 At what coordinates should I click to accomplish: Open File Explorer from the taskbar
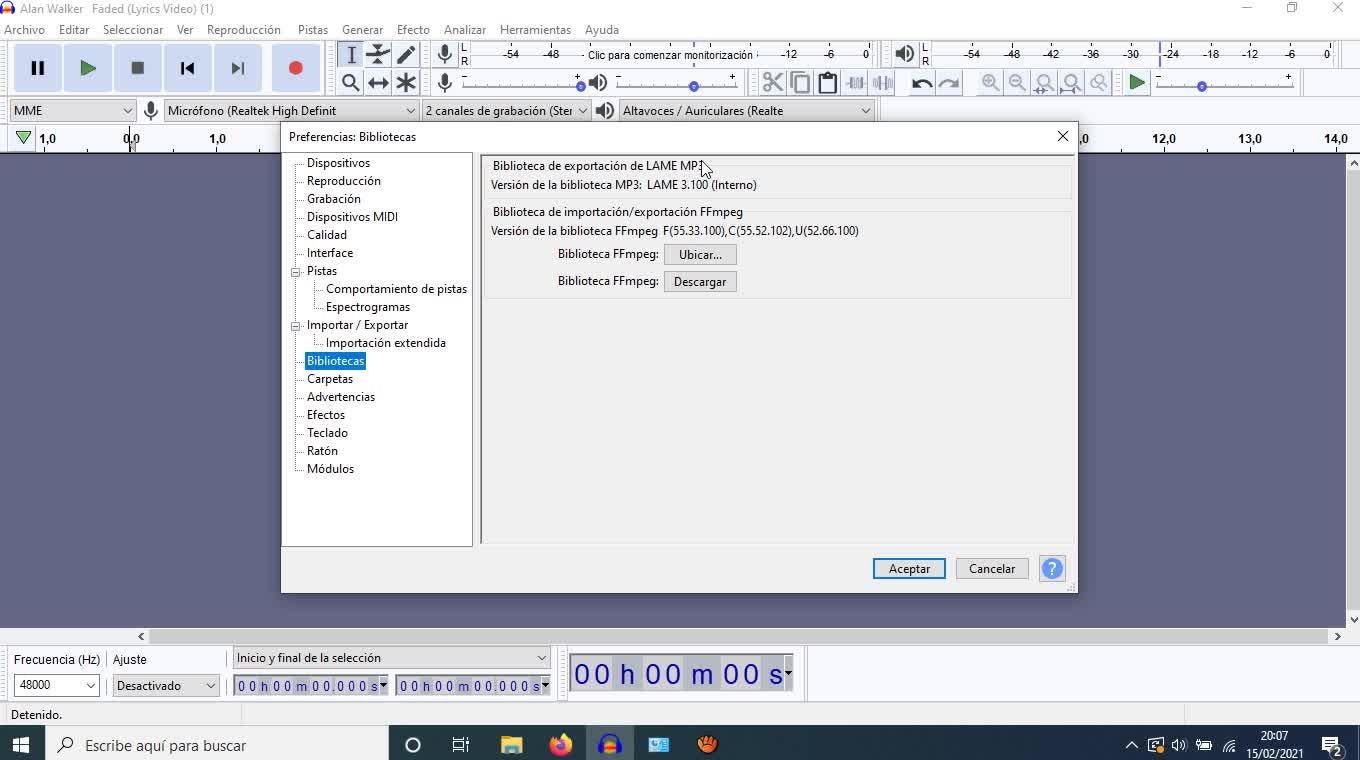pos(512,745)
